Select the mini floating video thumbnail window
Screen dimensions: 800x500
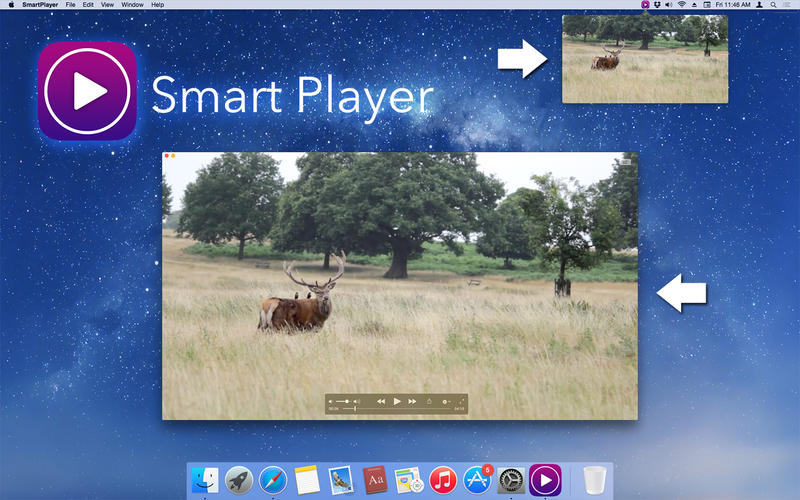tap(645, 59)
